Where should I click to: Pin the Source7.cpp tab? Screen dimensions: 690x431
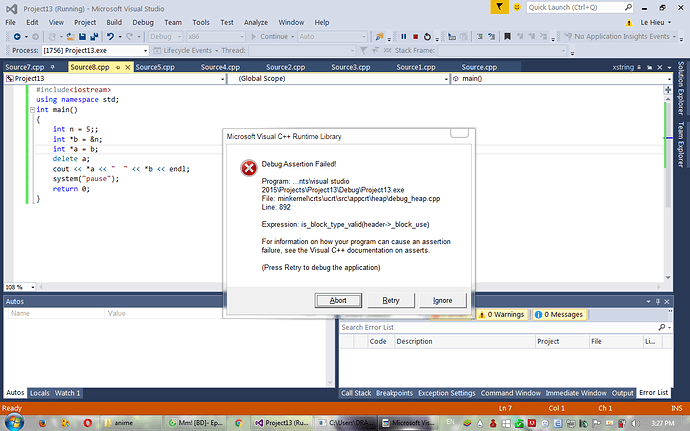coord(52,67)
